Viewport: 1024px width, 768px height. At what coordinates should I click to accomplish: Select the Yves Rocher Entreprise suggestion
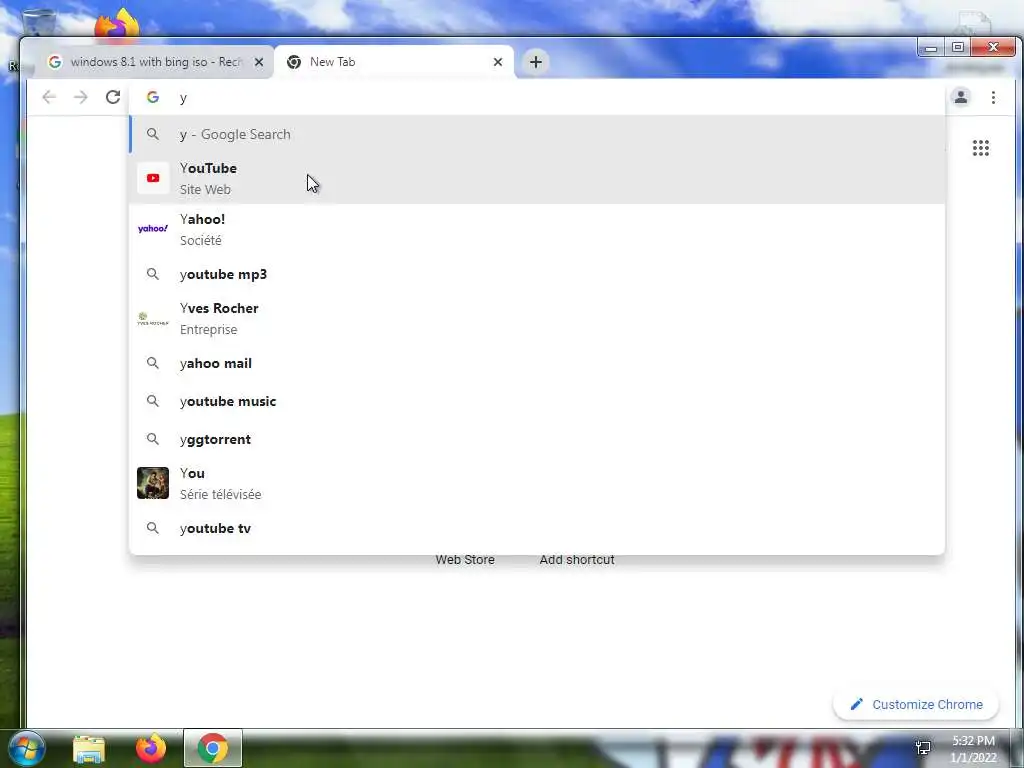537,319
